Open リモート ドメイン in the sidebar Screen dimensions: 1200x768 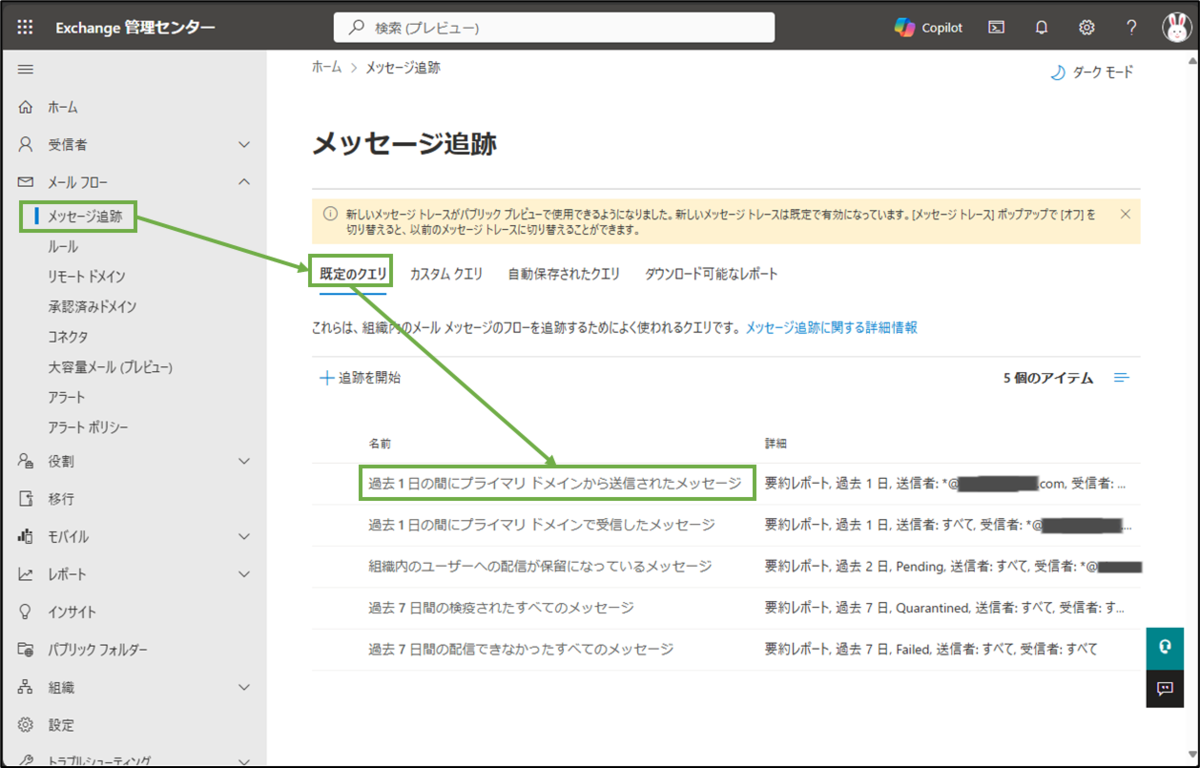[x=86, y=276]
